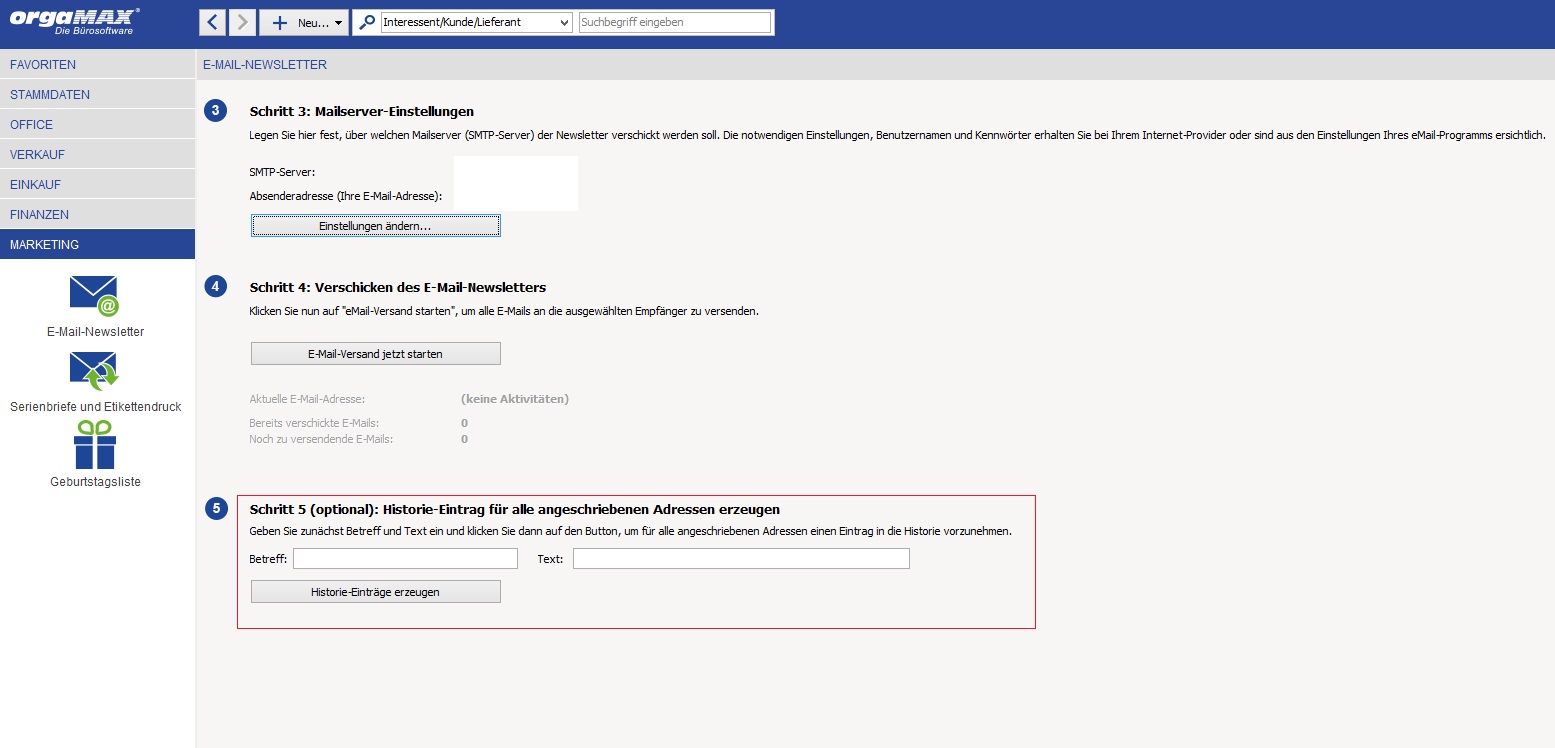Open the Geburtstagsliste gift icon
The image size is (1555, 748).
95,445
